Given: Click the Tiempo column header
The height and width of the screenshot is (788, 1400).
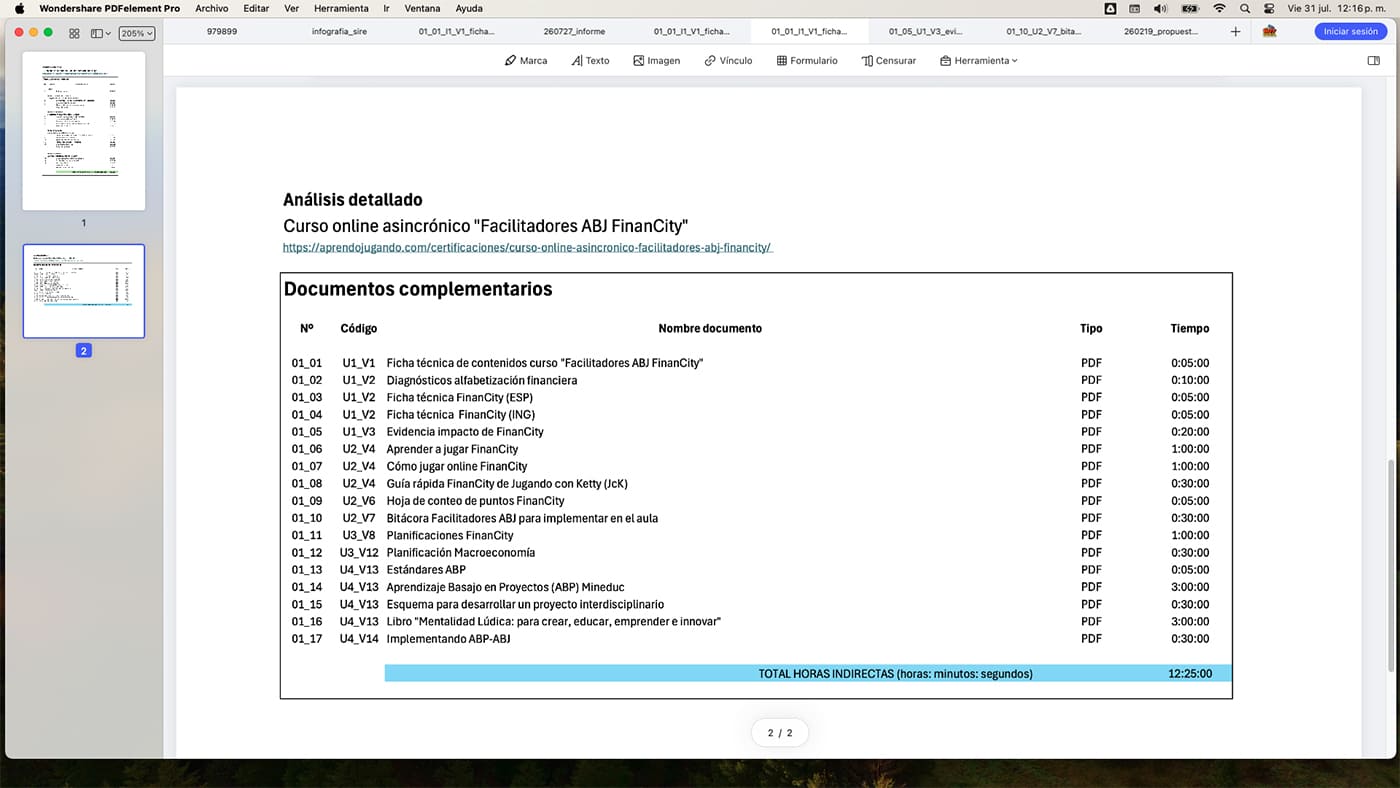Looking at the screenshot, I should 1190,328.
